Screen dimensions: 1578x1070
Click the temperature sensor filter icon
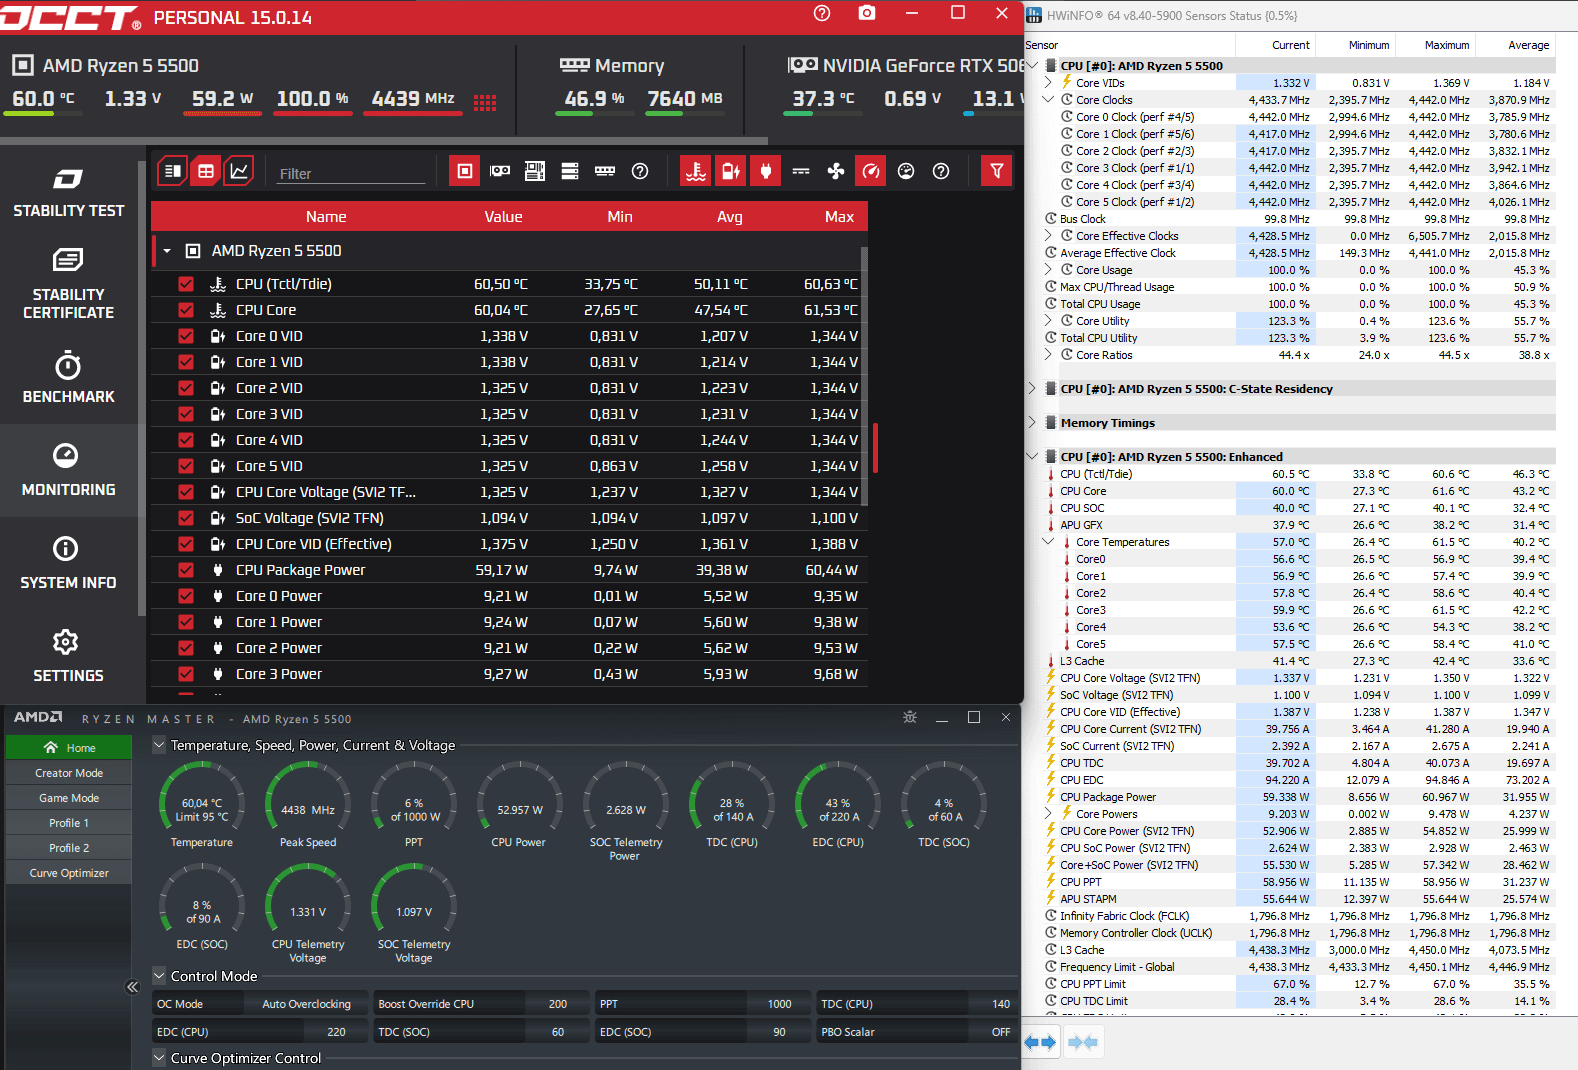pyautogui.click(x=696, y=171)
